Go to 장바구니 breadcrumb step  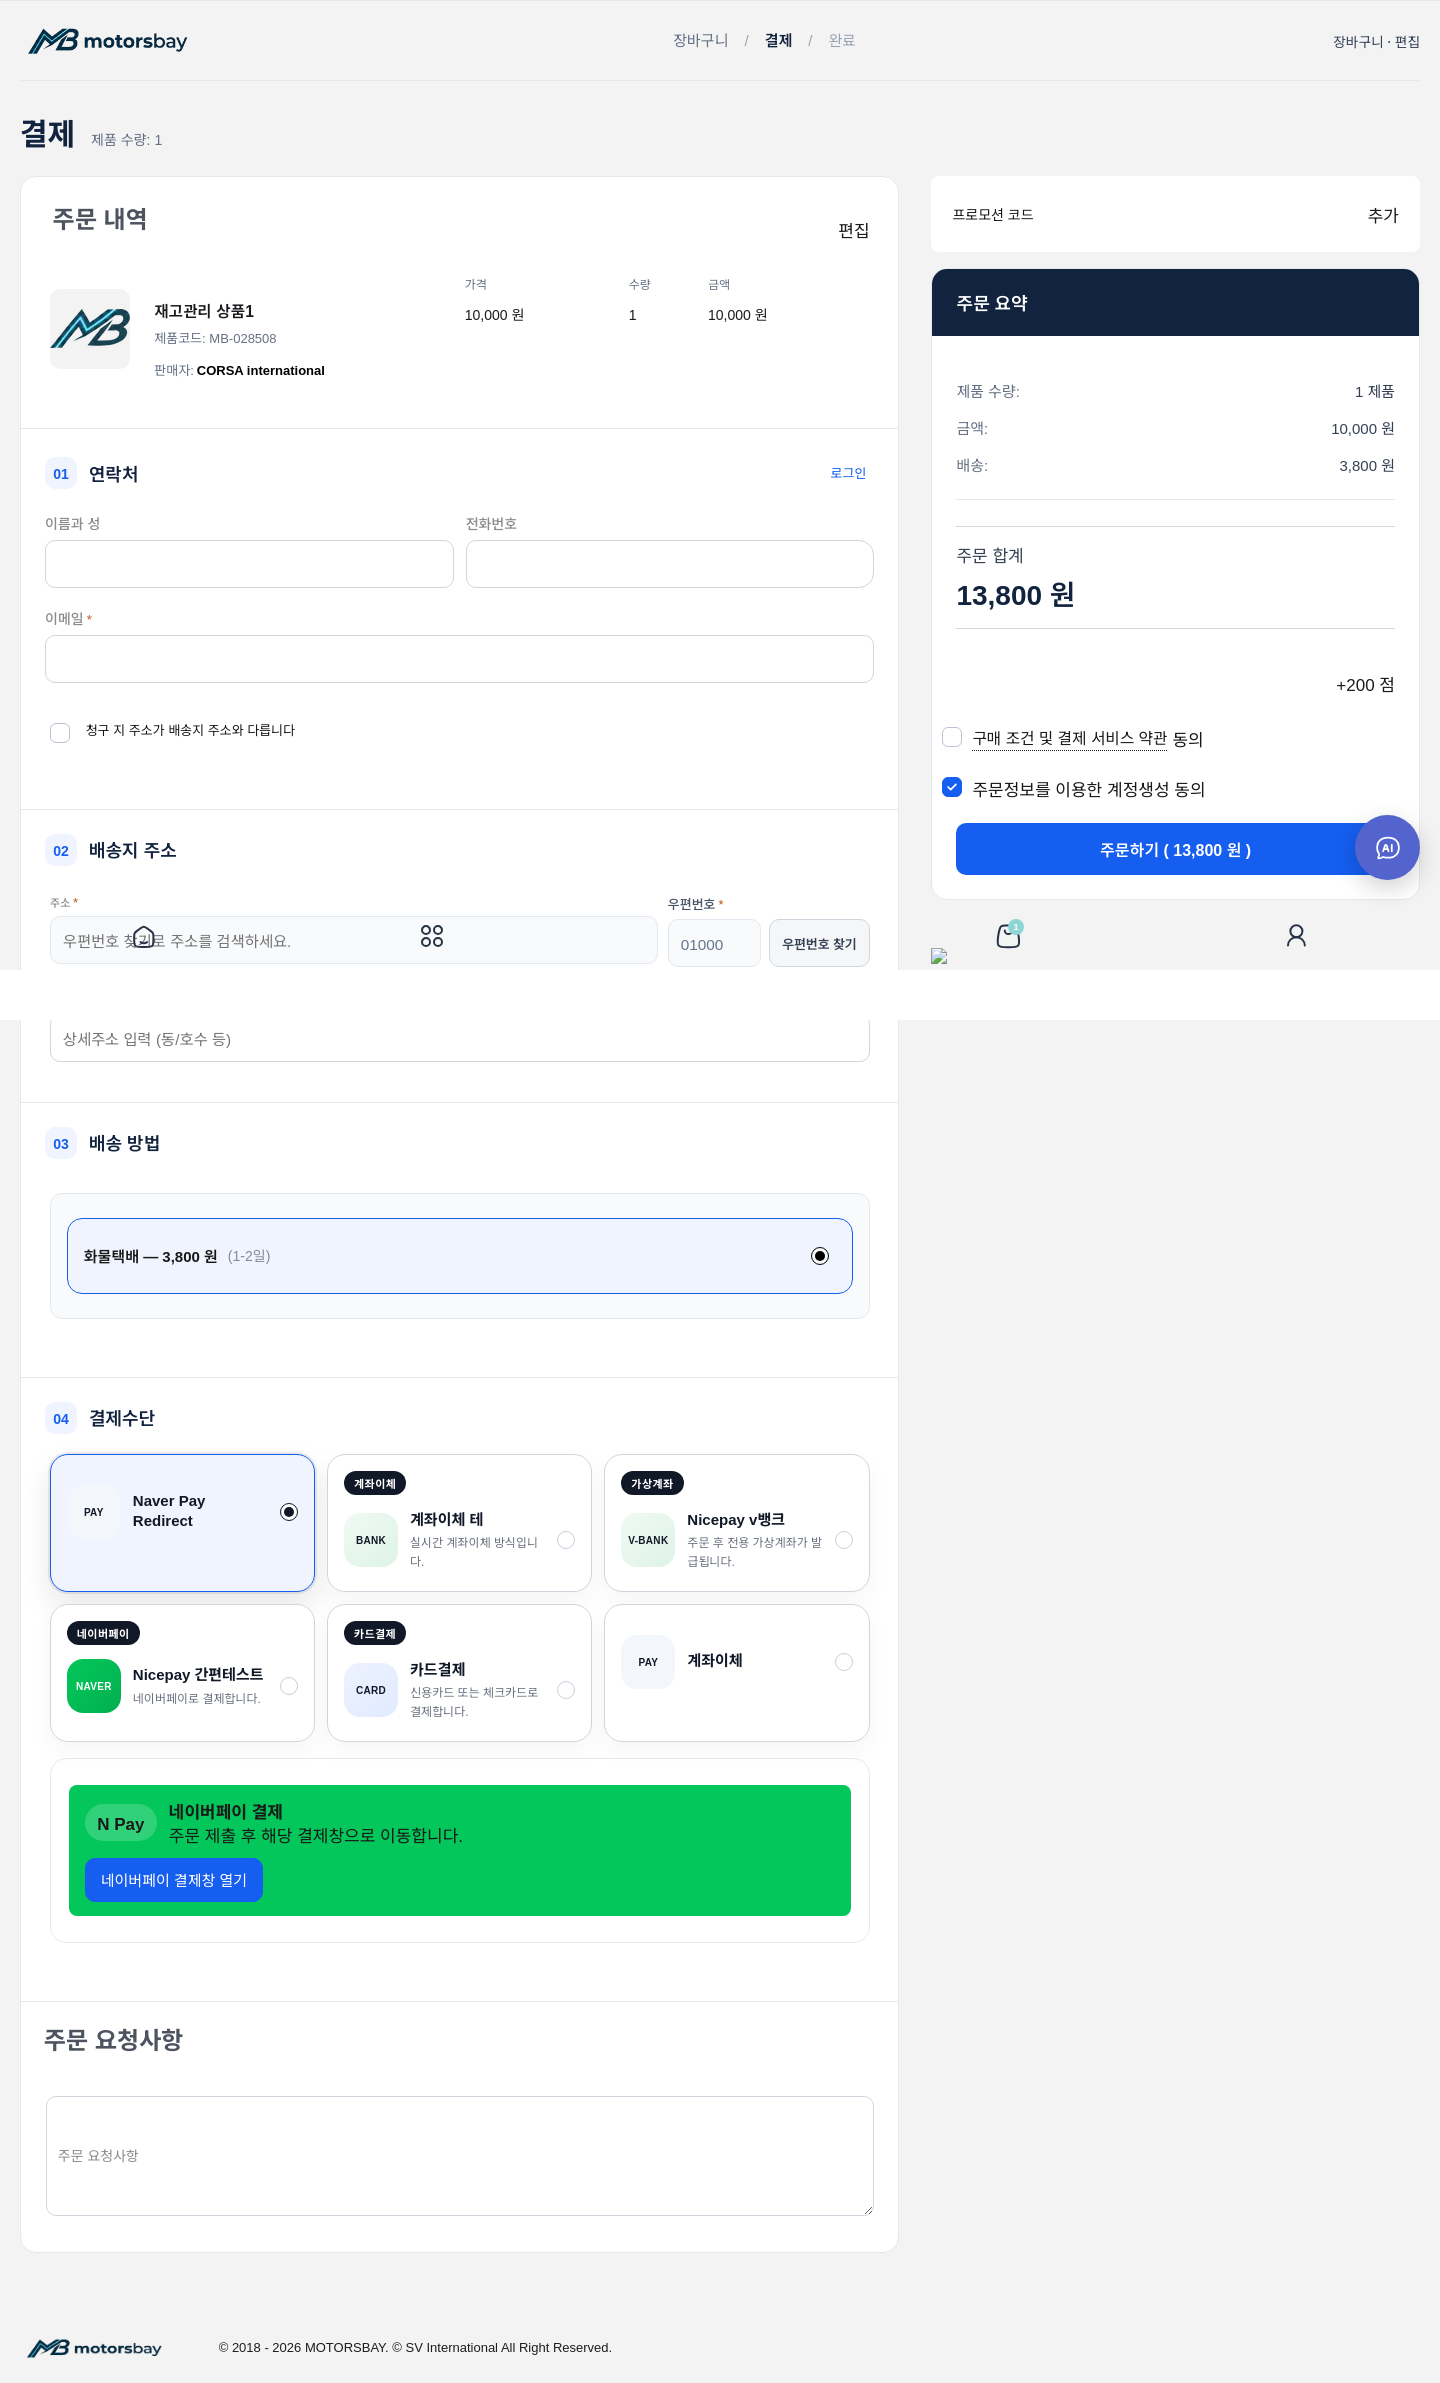[x=700, y=40]
